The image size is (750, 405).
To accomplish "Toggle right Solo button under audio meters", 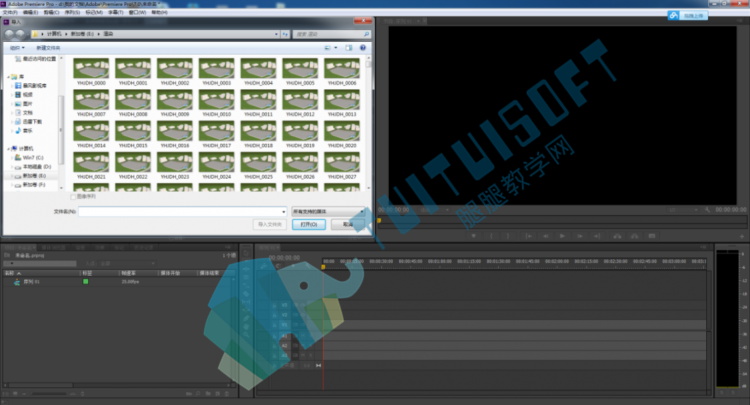I will click(733, 393).
